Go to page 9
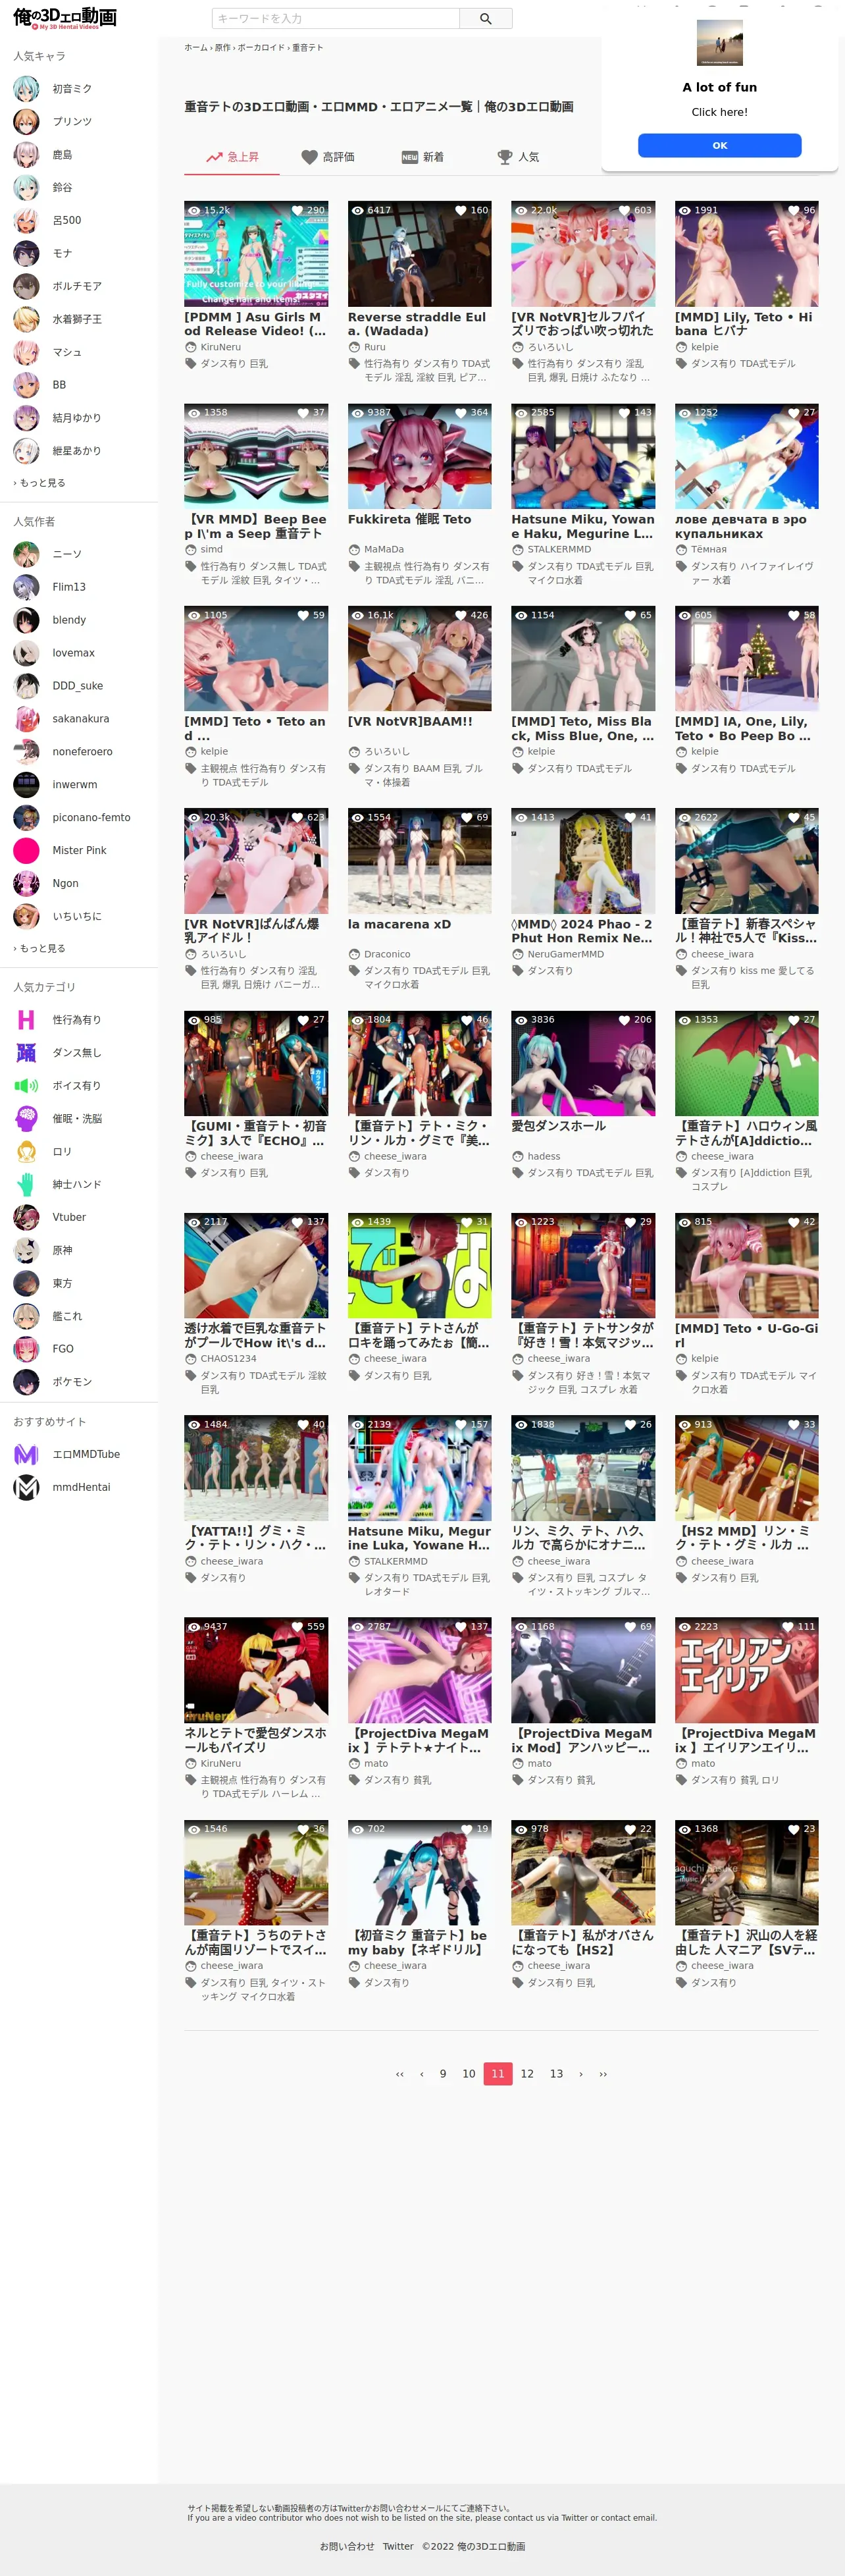 (443, 2074)
